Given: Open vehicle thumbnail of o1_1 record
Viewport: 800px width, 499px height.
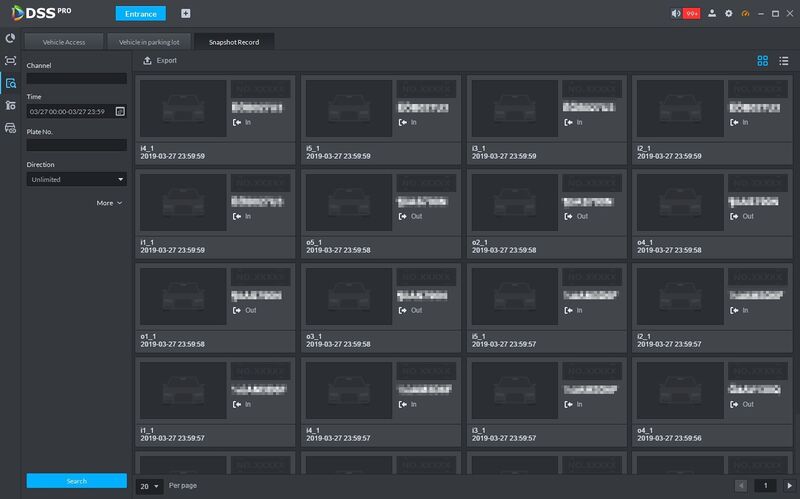Looking at the screenshot, I should [183, 296].
